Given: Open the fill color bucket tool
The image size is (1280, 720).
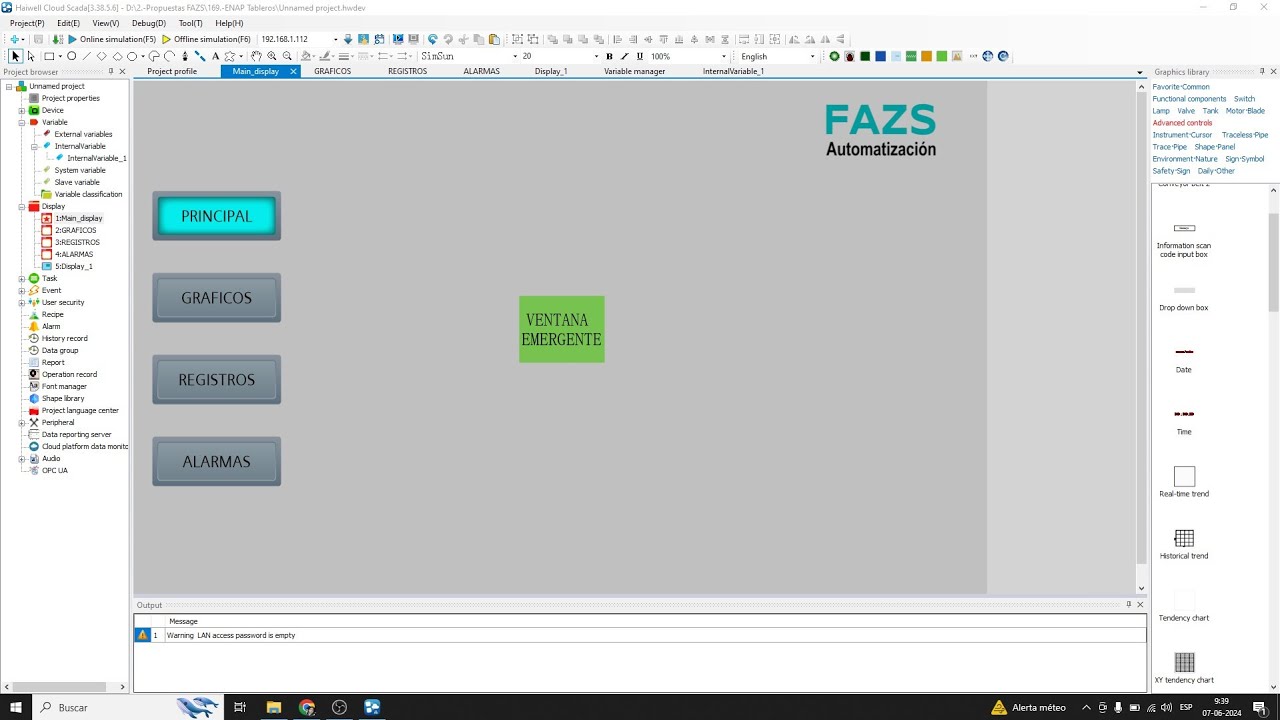Looking at the screenshot, I should pyautogui.click(x=306, y=56).
